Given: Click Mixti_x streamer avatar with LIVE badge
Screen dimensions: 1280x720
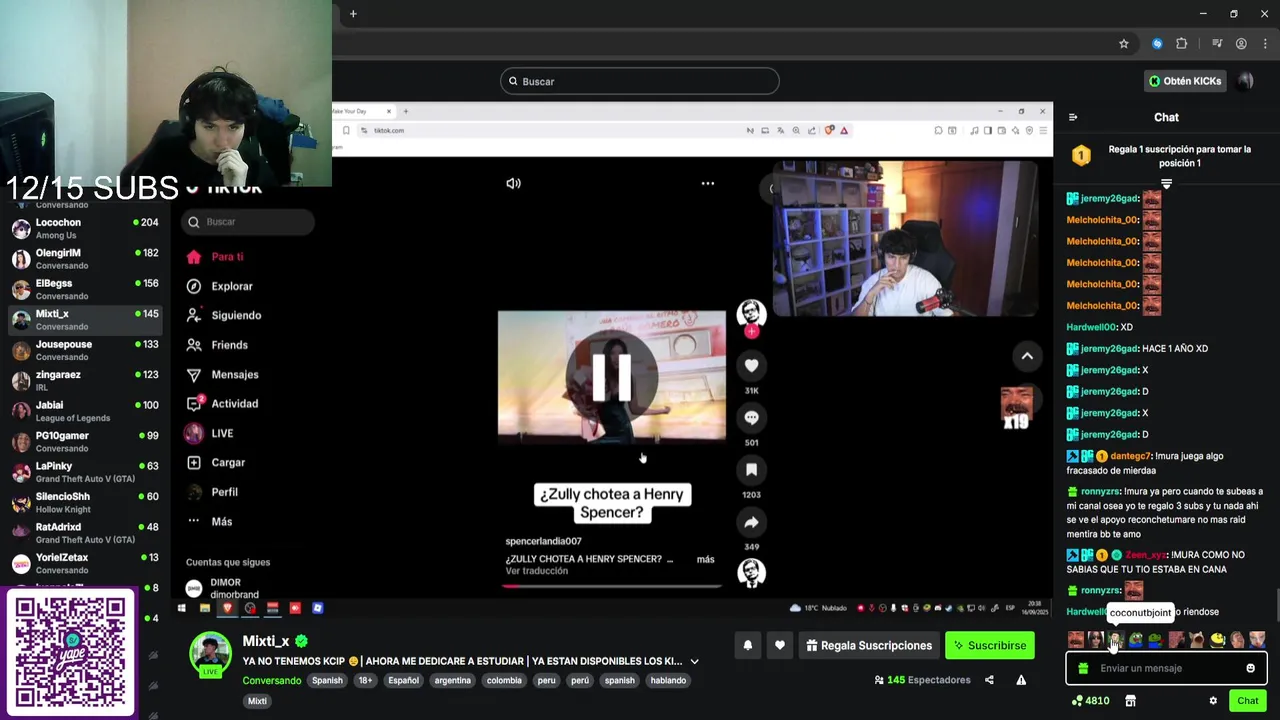Looking at the screenshot, I should [x=211, y=654].
